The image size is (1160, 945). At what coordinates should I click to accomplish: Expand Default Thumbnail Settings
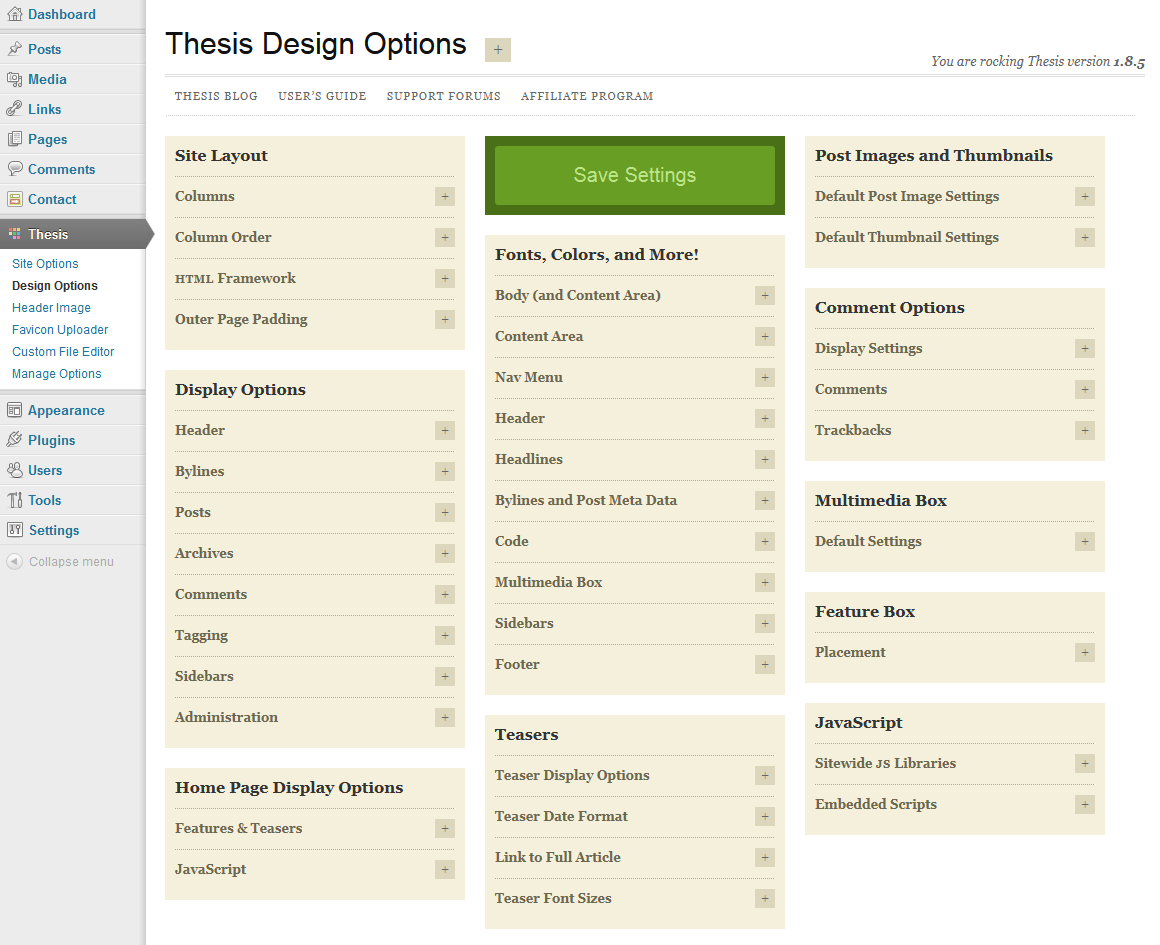1085,238
